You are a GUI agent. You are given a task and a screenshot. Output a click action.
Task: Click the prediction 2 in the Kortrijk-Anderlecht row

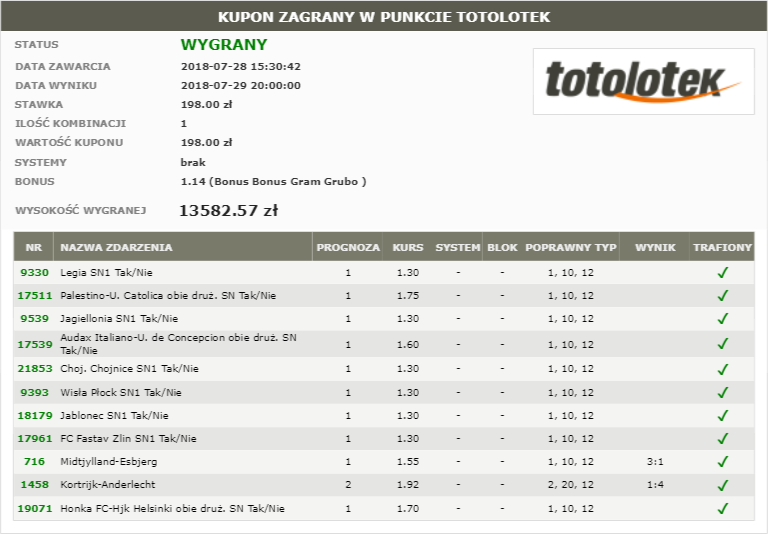(x=348, y=485)
